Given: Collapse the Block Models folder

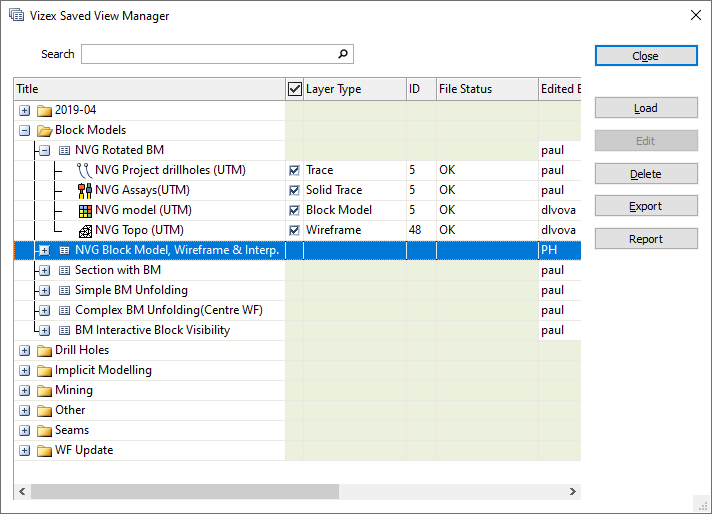Looking at the screenshot, I should pos(25,130).
